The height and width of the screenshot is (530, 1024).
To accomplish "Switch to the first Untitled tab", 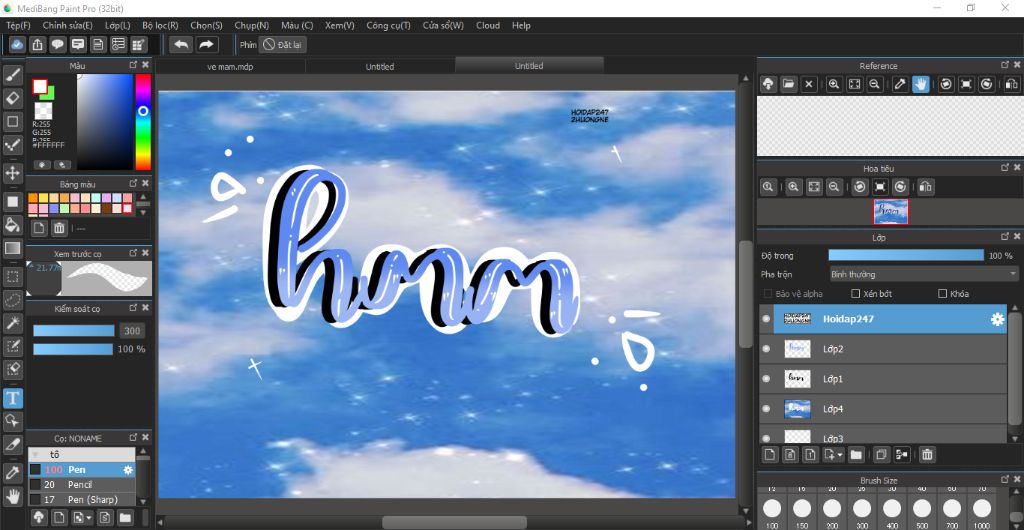I will (x=379, y=66).
